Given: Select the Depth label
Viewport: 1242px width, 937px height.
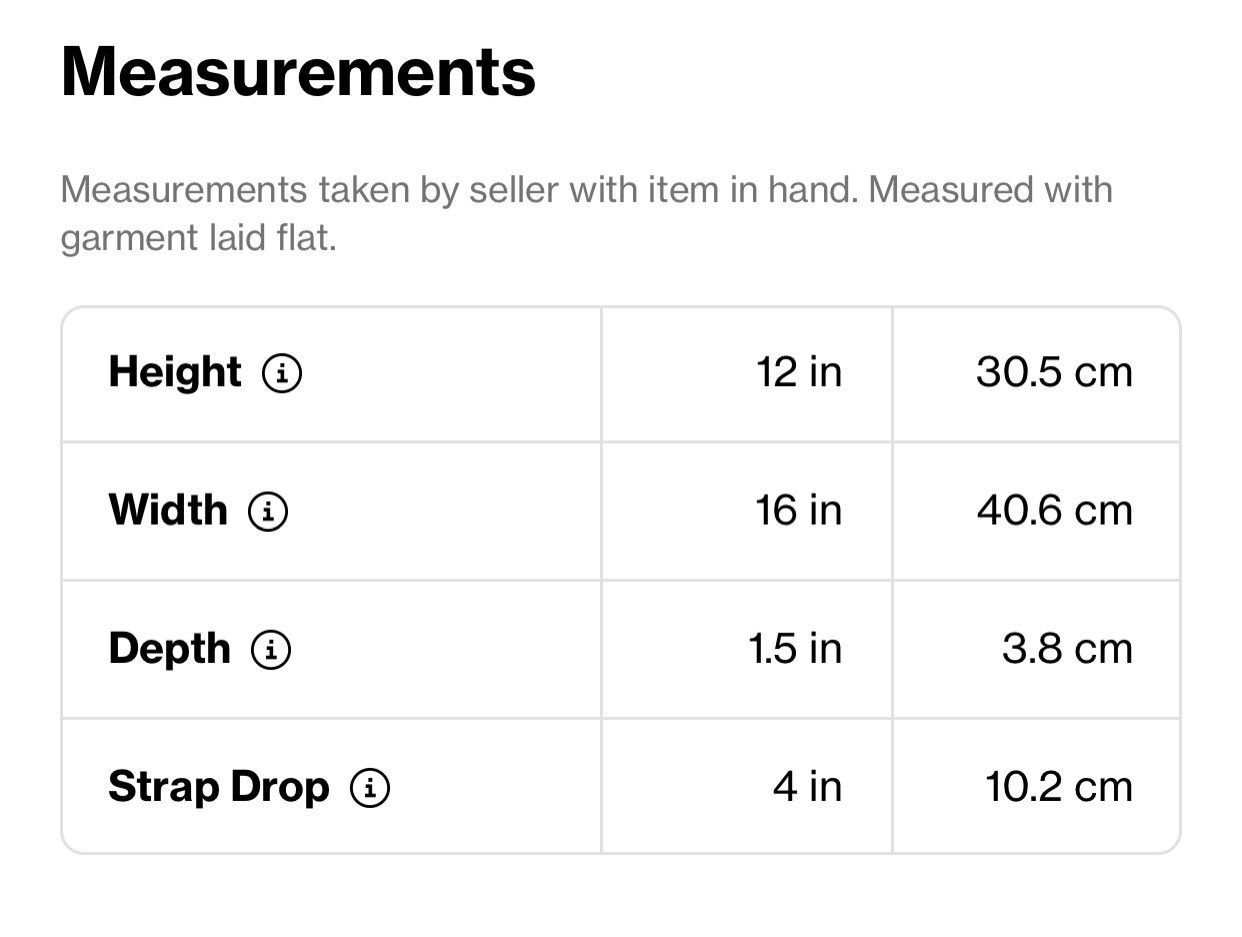Looking at the screenshot, I should click(x=169, y=650).
